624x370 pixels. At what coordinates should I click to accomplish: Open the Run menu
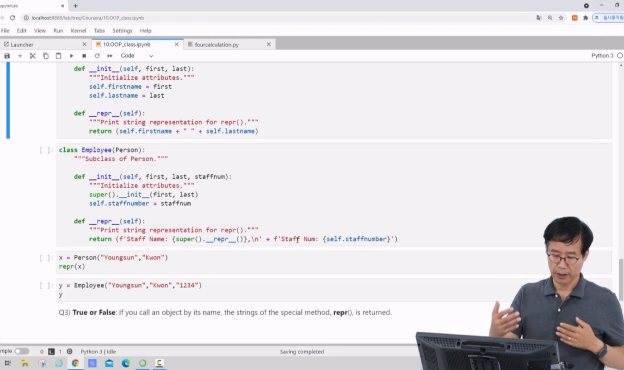click(58, 31)
